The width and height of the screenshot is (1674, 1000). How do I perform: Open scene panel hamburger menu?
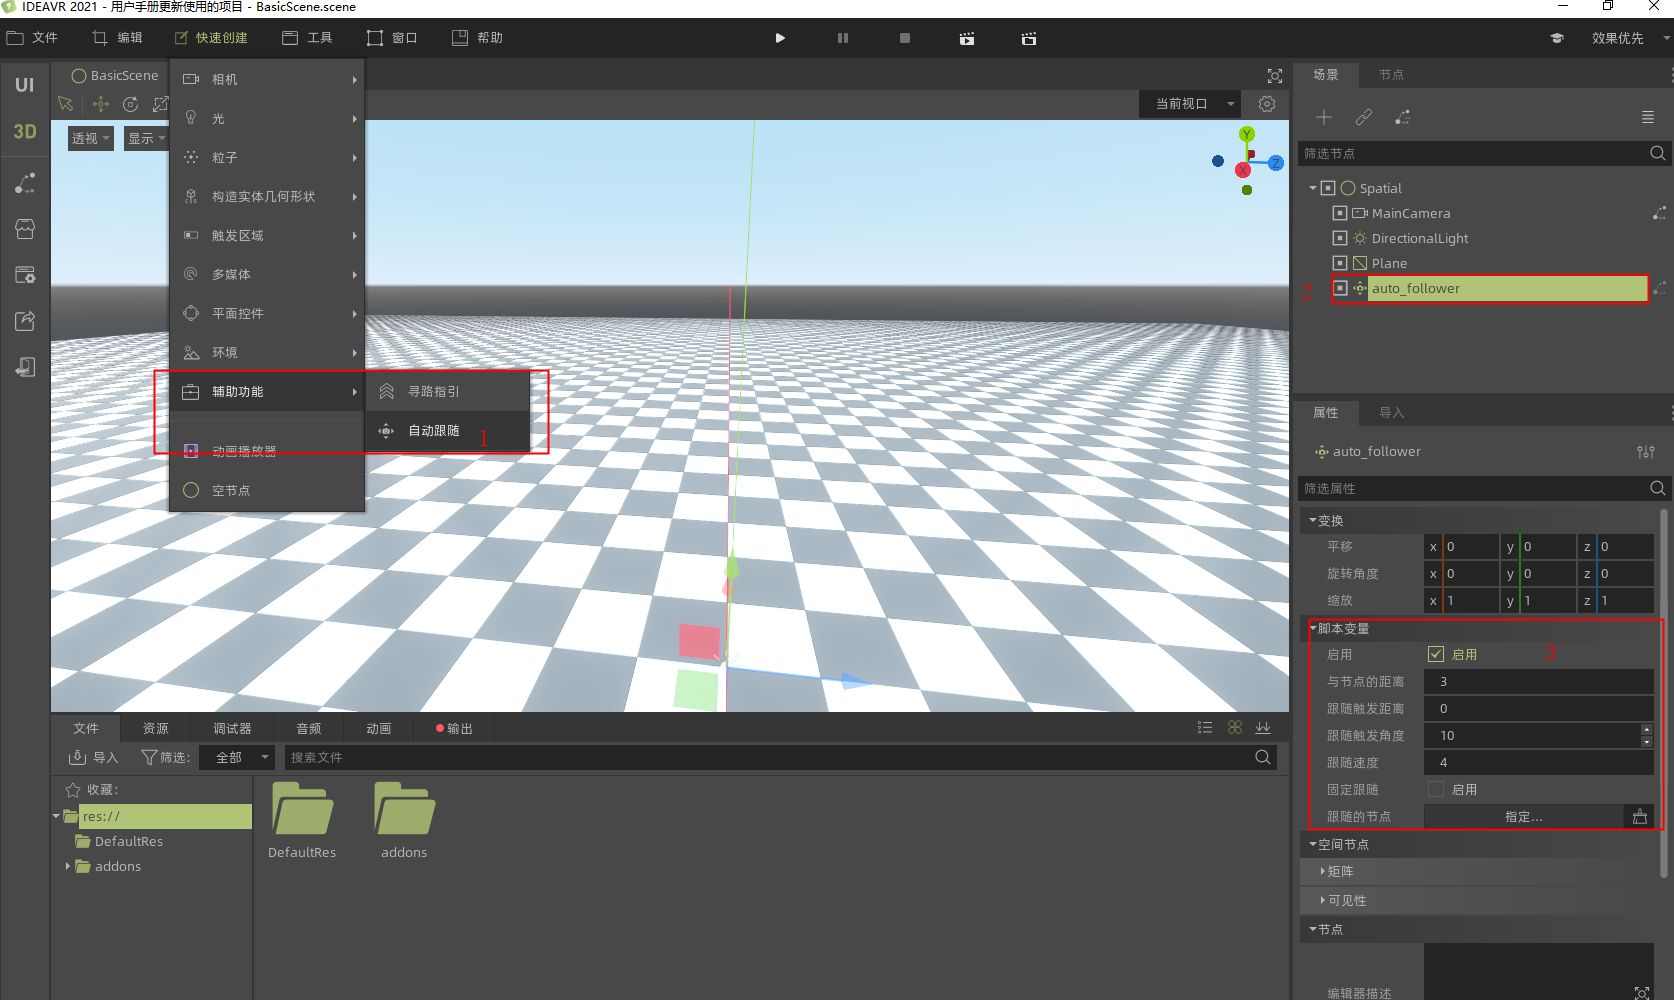(x=1648, y=118)
